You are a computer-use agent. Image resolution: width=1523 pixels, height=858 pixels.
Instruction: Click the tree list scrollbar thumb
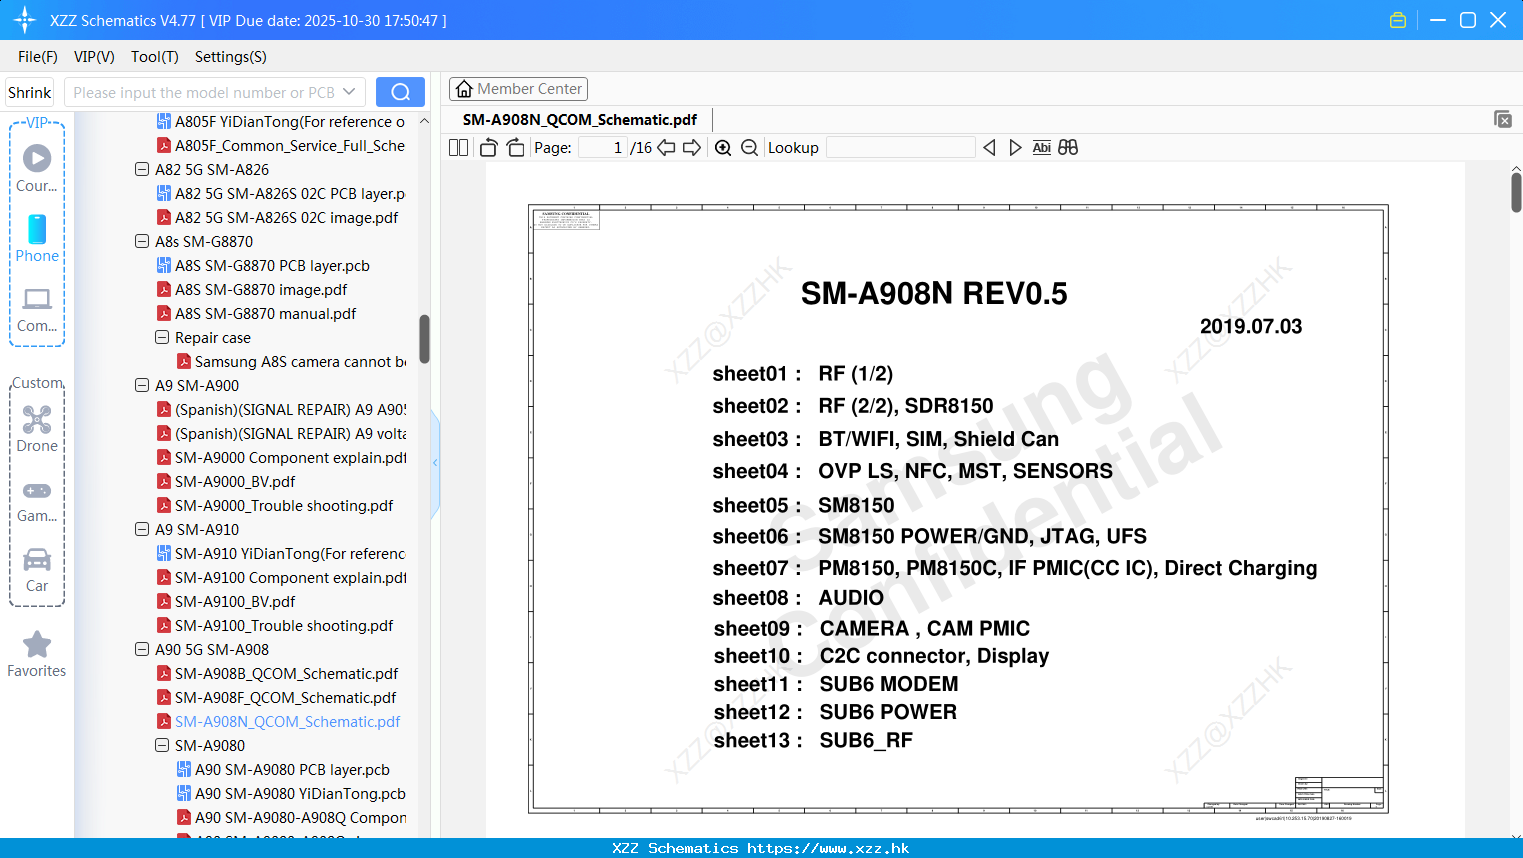pos(424,340)
